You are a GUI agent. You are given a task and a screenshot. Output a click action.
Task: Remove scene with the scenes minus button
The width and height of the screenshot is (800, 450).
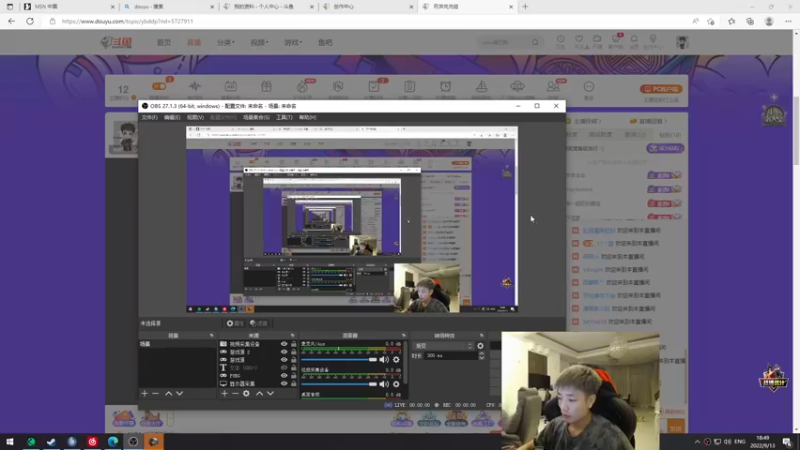click(x=156, y=393)
